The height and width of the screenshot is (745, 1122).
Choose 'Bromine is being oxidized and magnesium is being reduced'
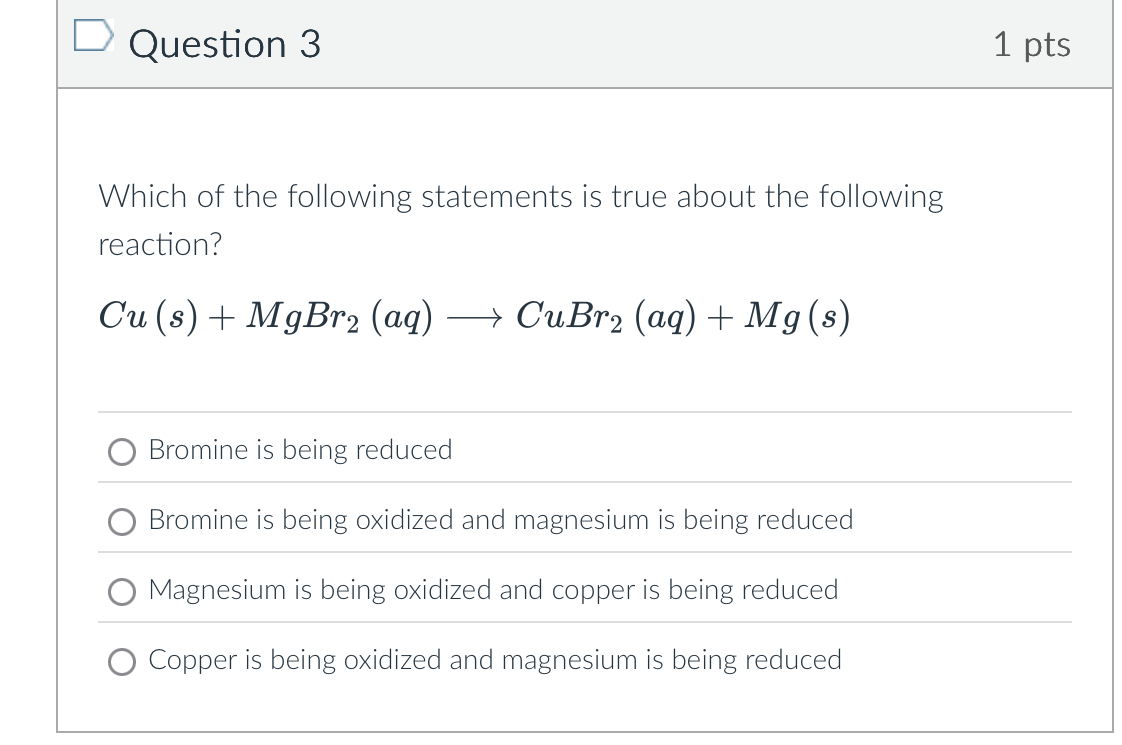(121, 521)
